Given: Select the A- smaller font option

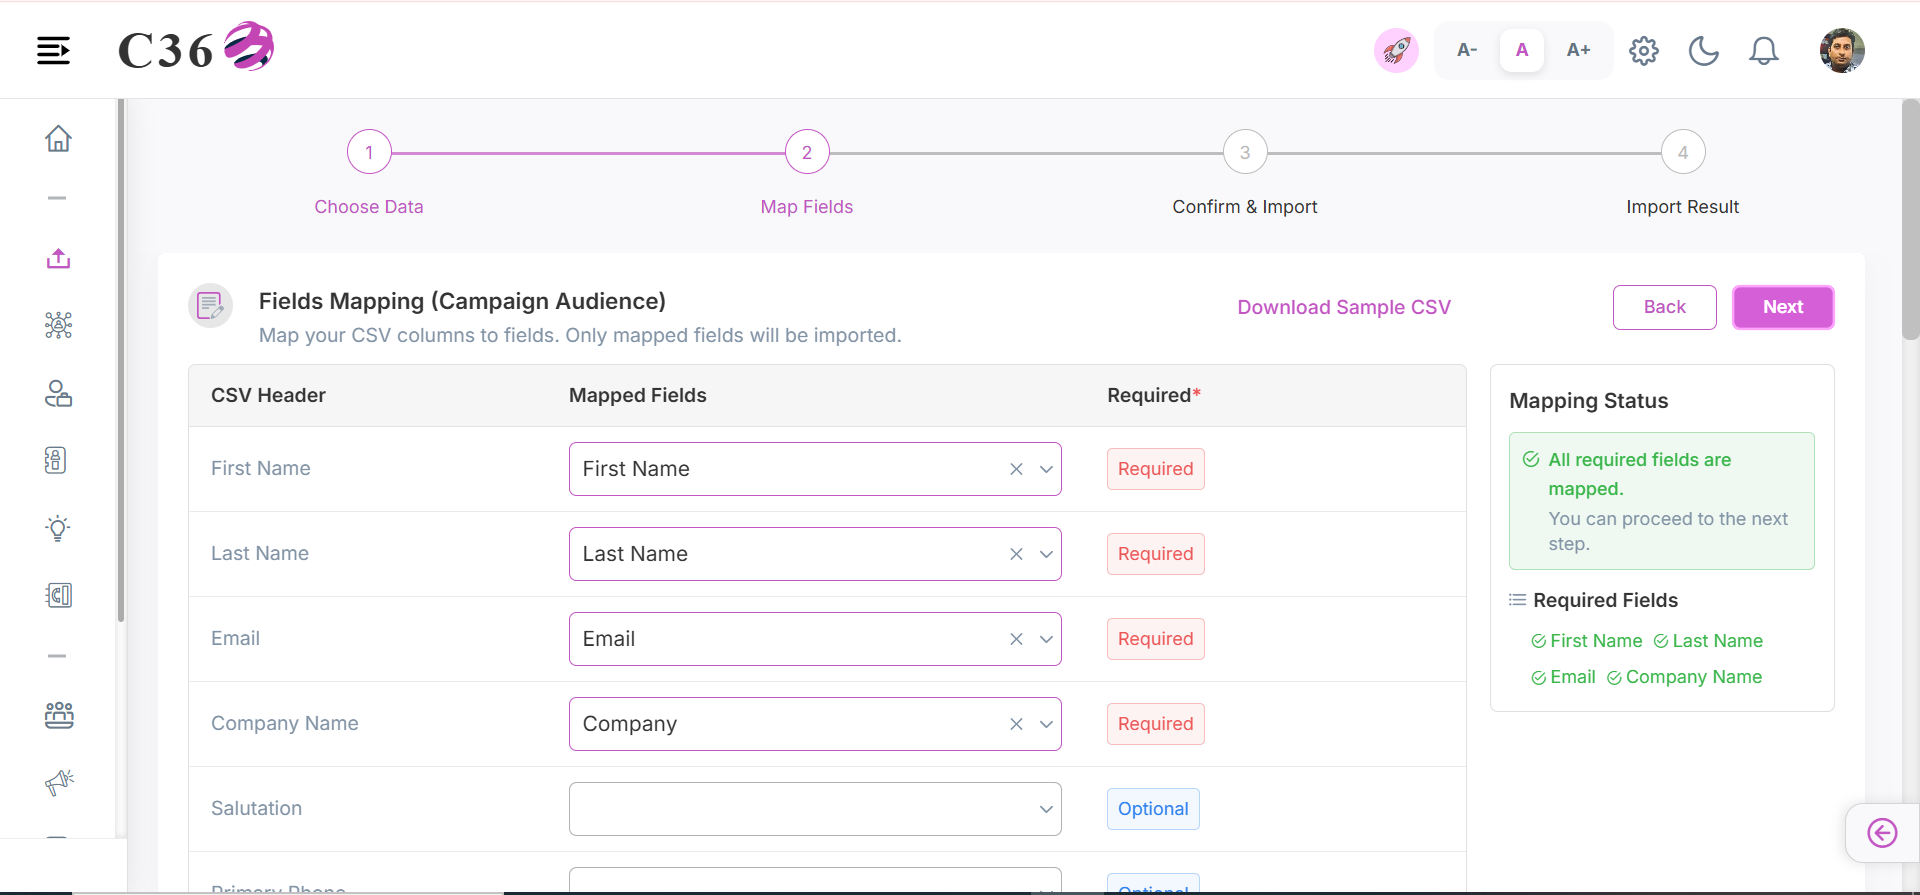Looking at the screenshot, I should (x=1467, y=50).
